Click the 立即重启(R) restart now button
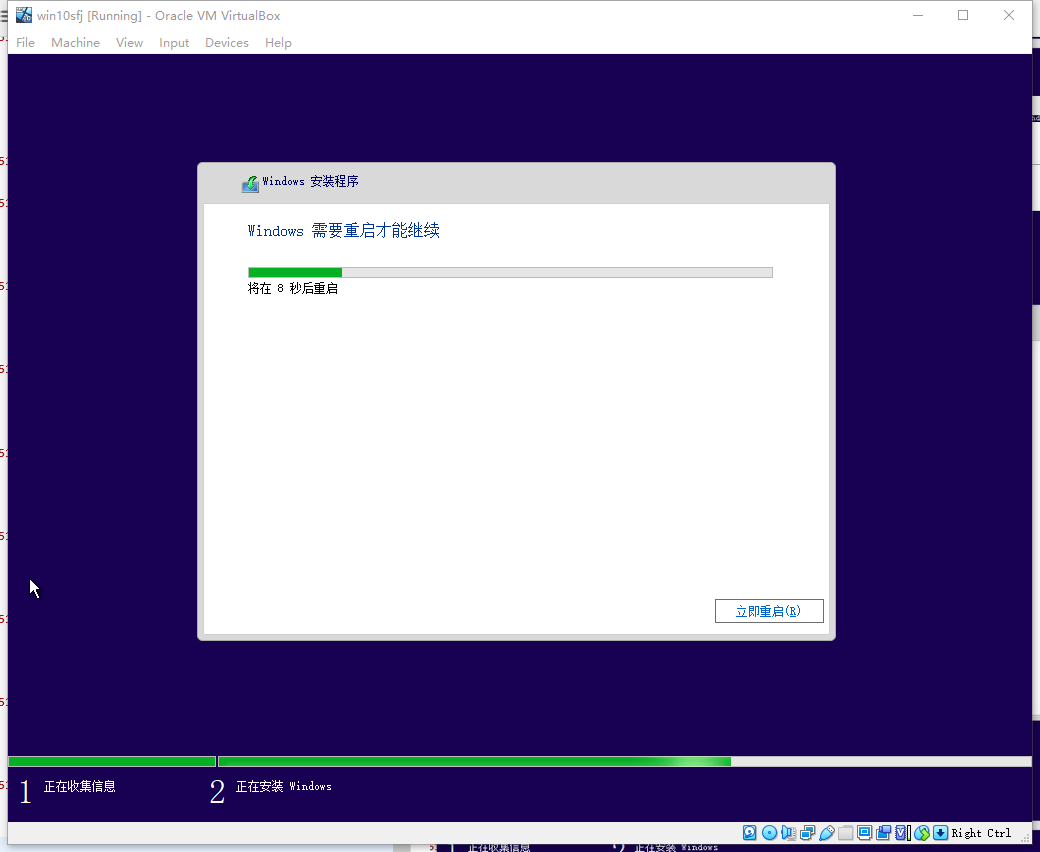1040x852 pixels. [769, 611]
